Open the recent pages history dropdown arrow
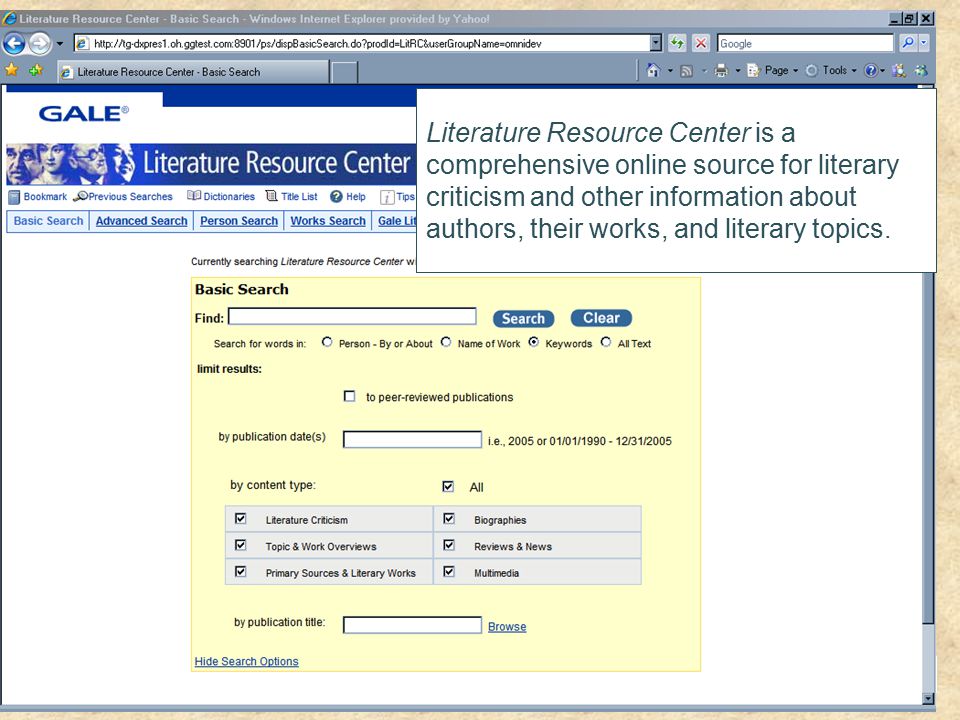The height and width of the screenshot is (720, 960). [60, 43]
